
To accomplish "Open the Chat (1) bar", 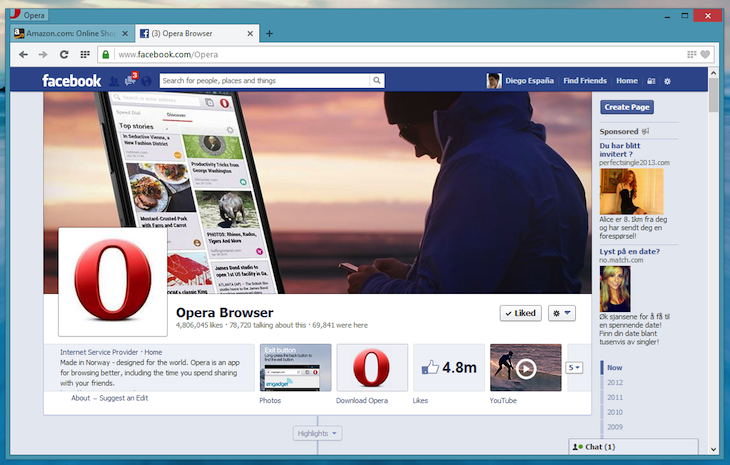I will coord(633,447).
